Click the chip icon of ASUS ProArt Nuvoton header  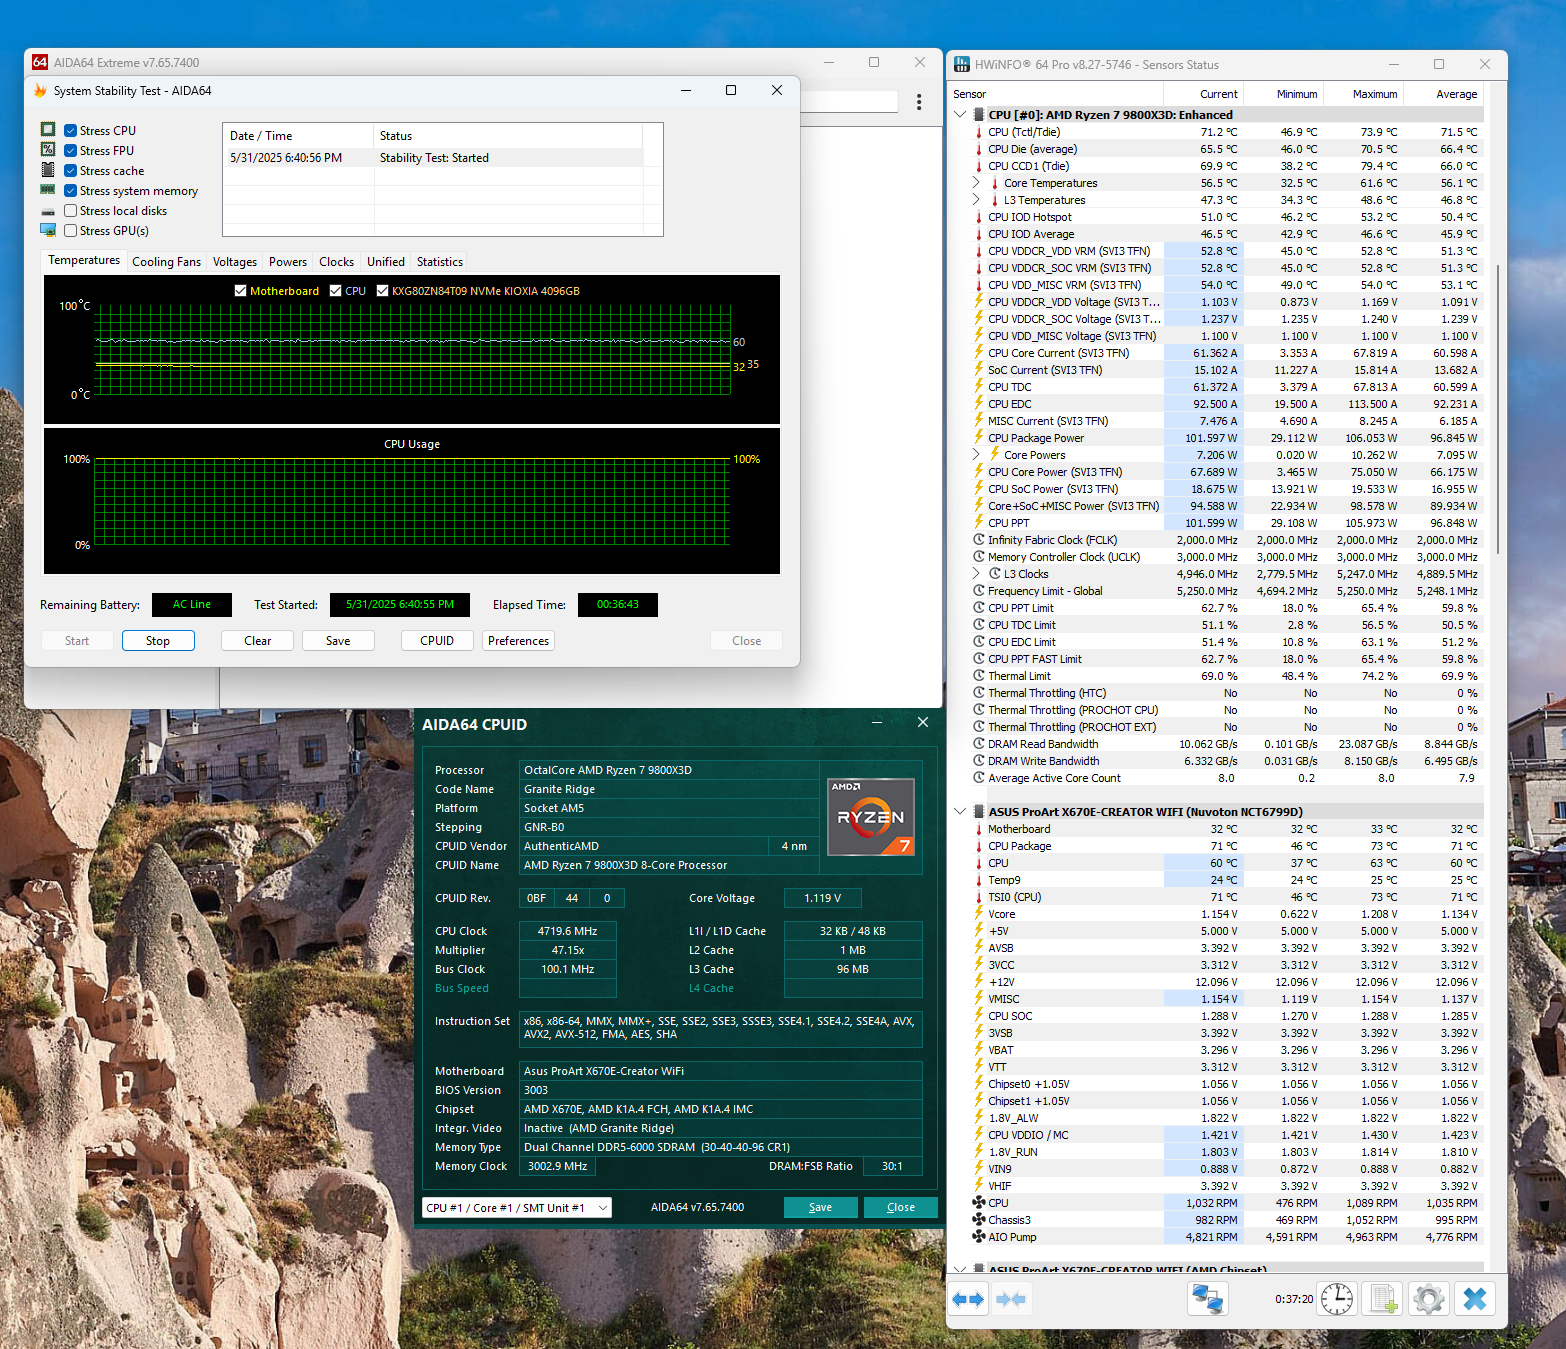click(979, 812)
